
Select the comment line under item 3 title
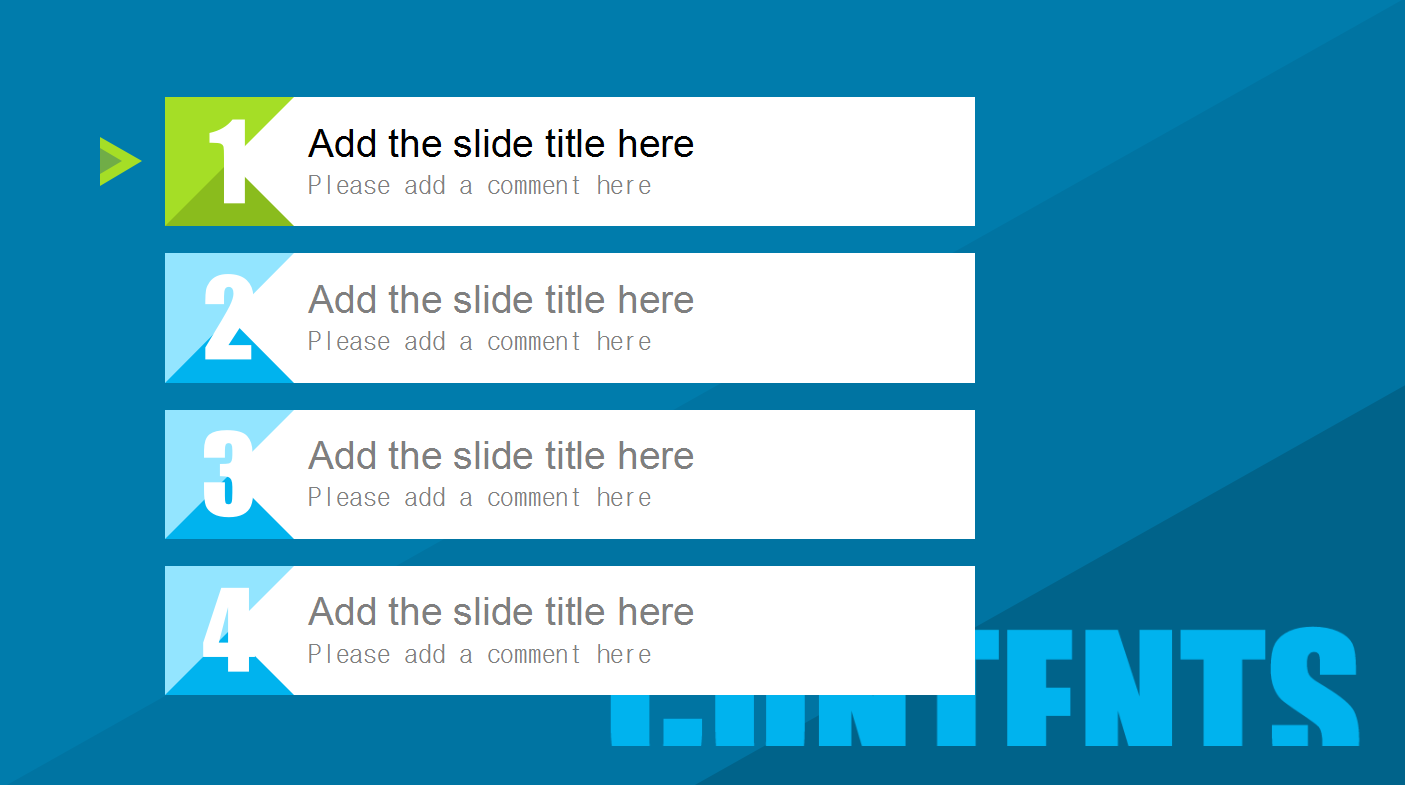point(479,498)
